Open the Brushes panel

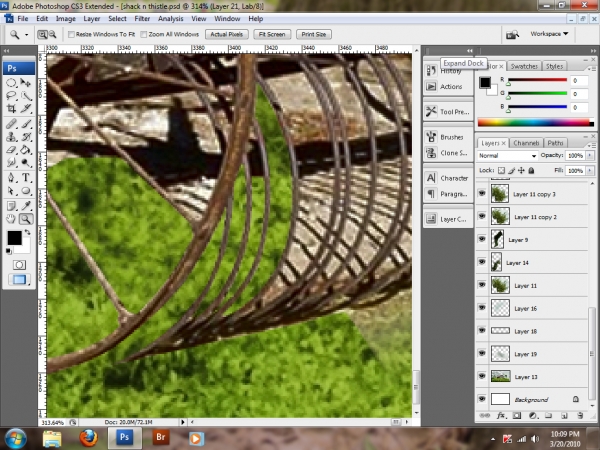click(448, 137)
